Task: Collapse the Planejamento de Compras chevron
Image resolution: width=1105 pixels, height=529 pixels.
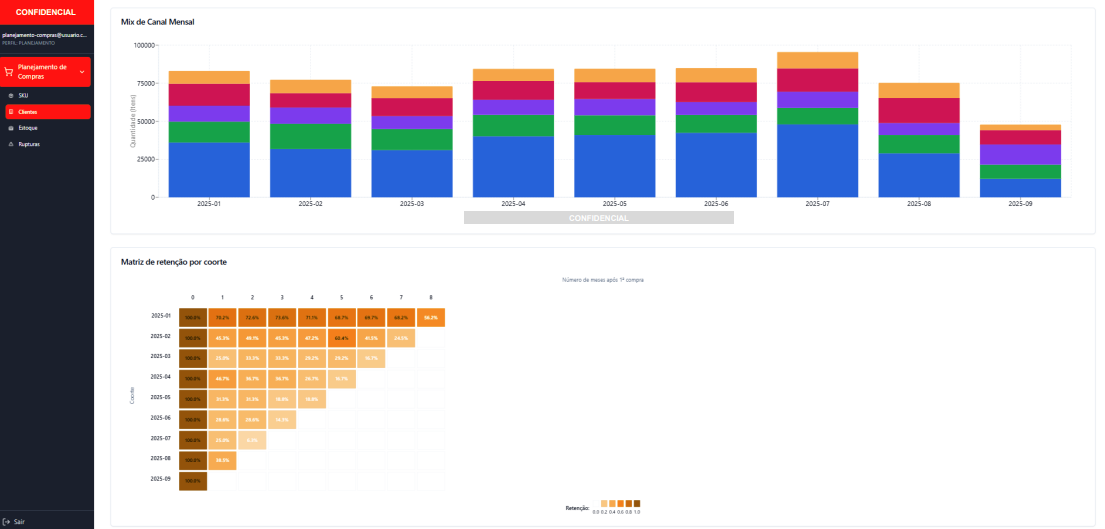Action: (81, 72)
